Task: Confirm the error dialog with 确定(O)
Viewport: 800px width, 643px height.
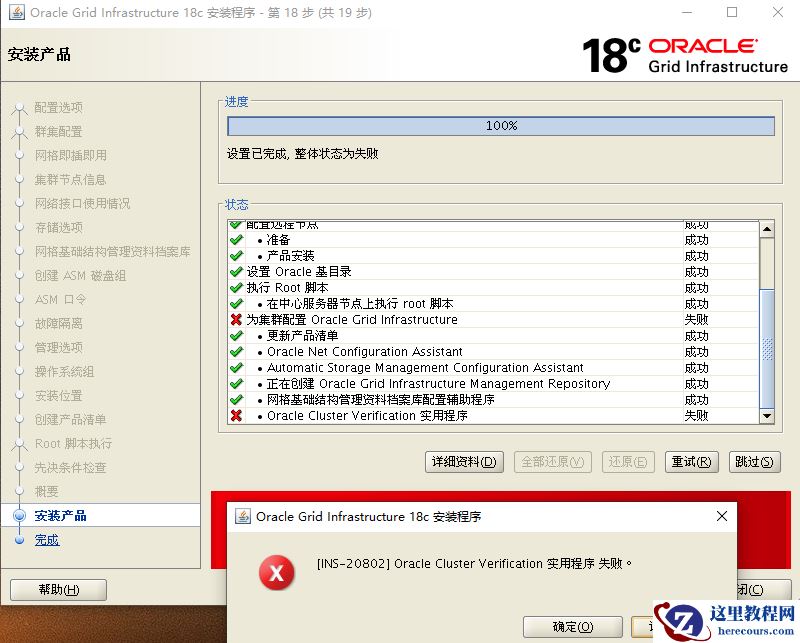Action: [572, 627]
